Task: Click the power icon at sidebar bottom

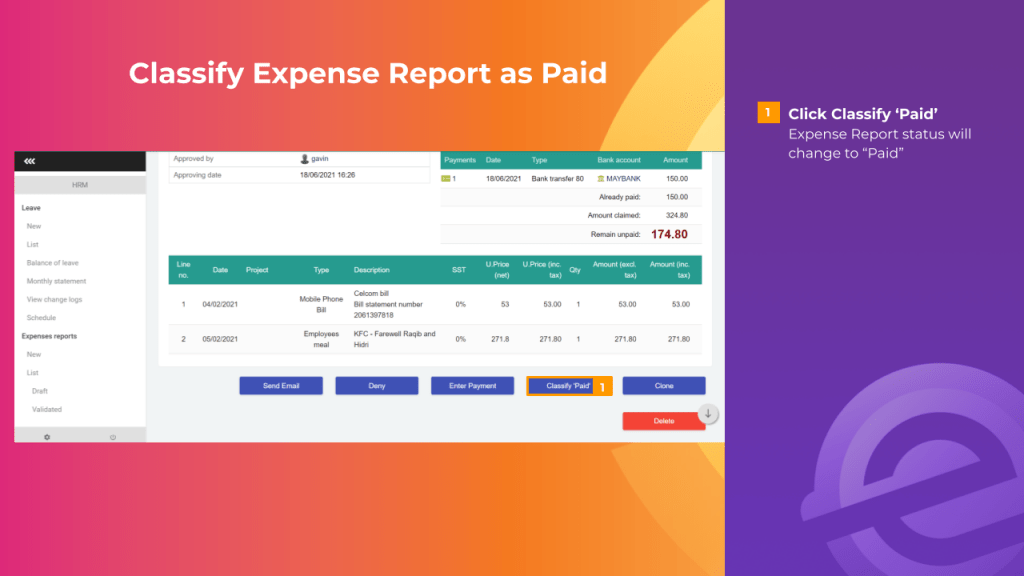Action: point(112,436)
